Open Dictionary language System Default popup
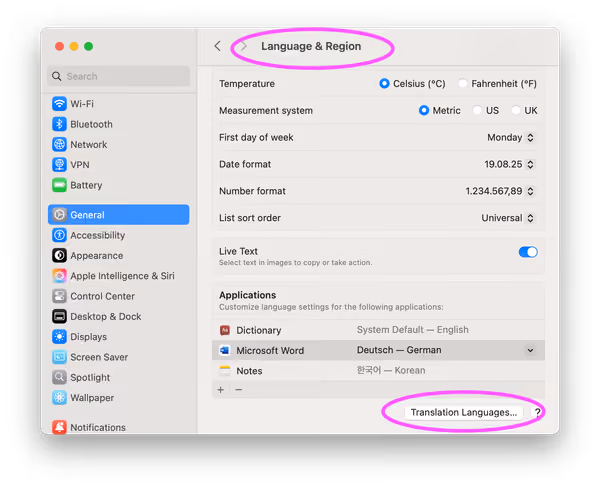This screenshot has width=600, height=488. (412, 330)
